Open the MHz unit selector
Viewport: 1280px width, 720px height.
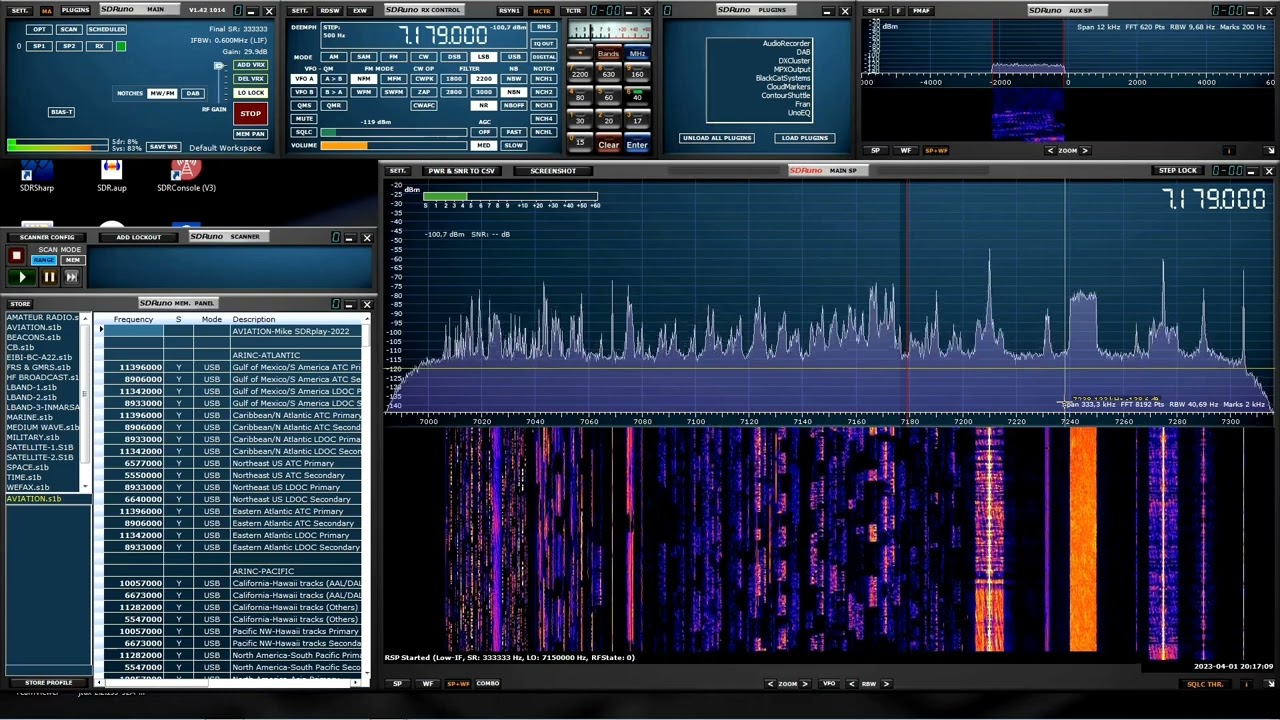click(637, 54)
